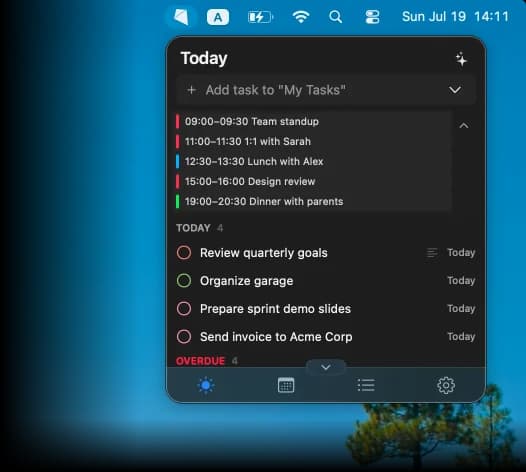Open Spotlight search in menu bar
Screen dimensions: 526x472
pos(335,16)
